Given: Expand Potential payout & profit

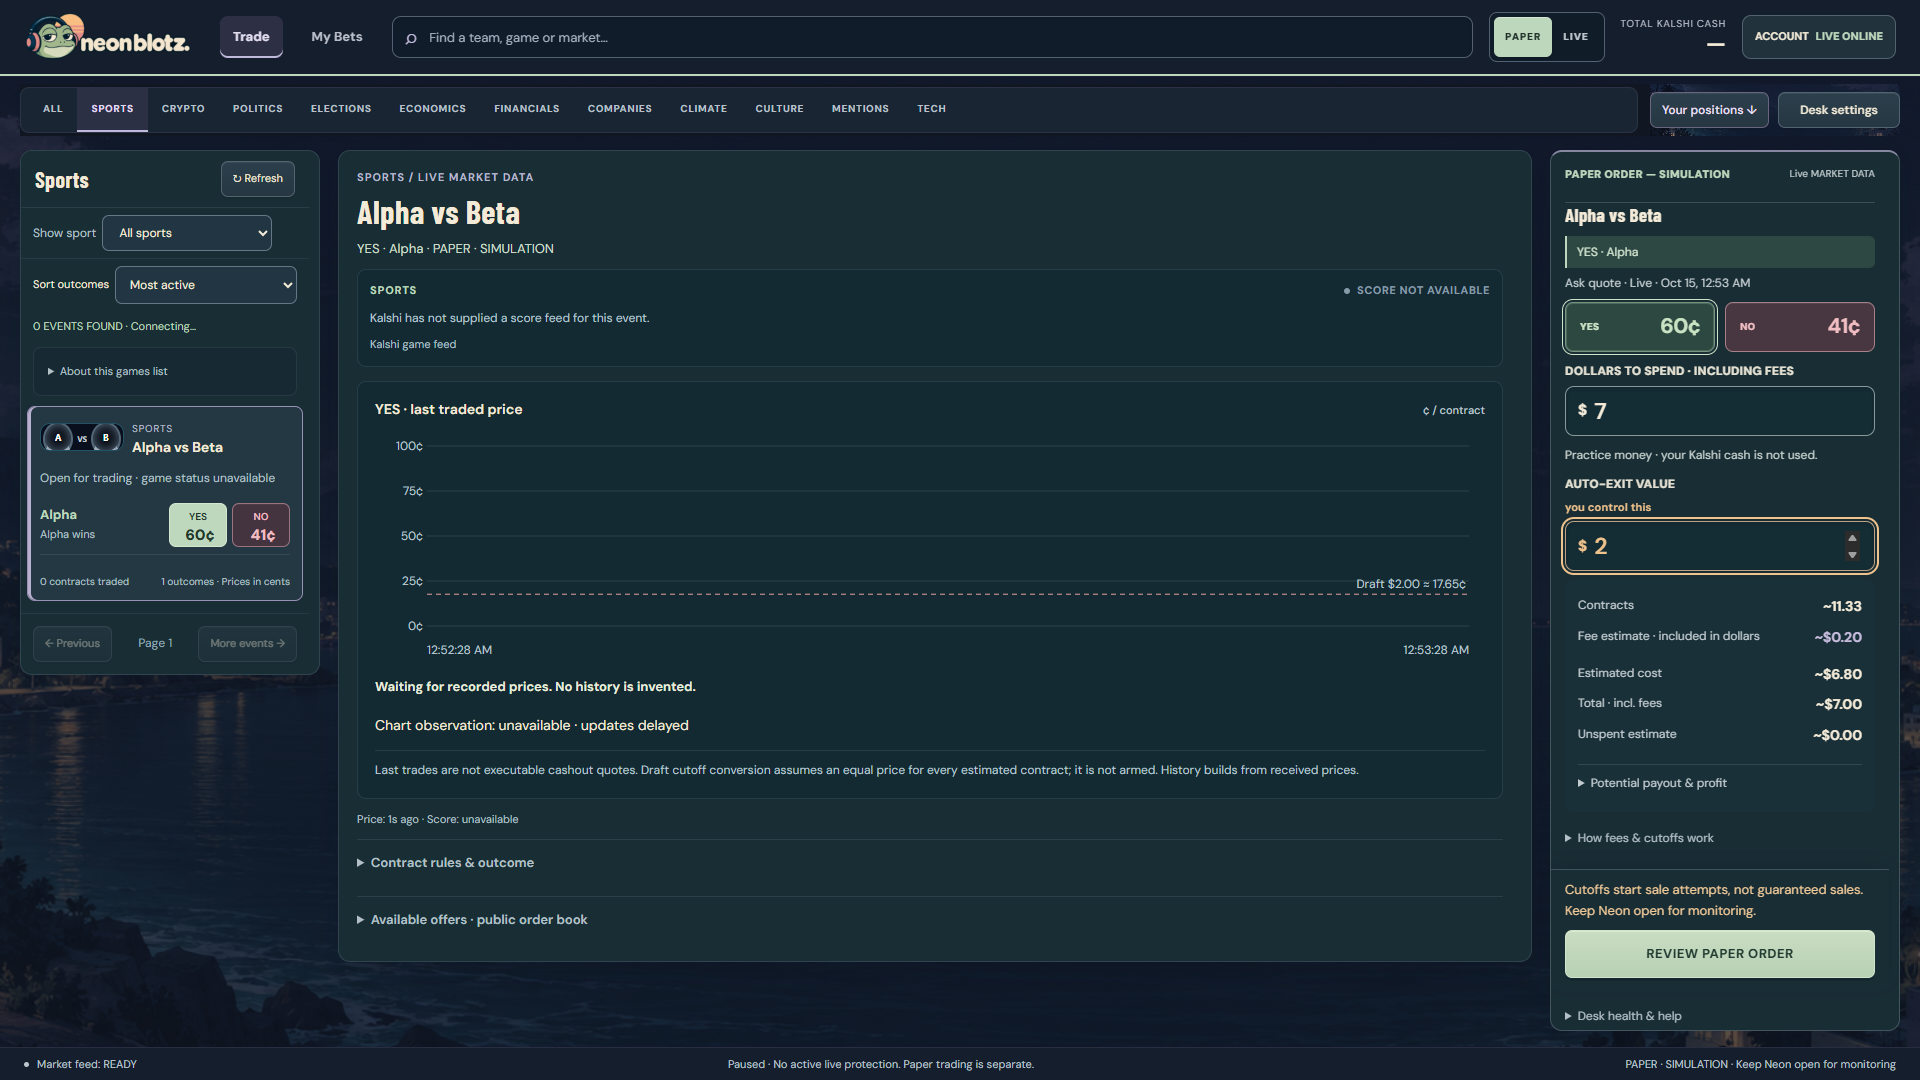Looking at the screenshot, I should 1652,783.
